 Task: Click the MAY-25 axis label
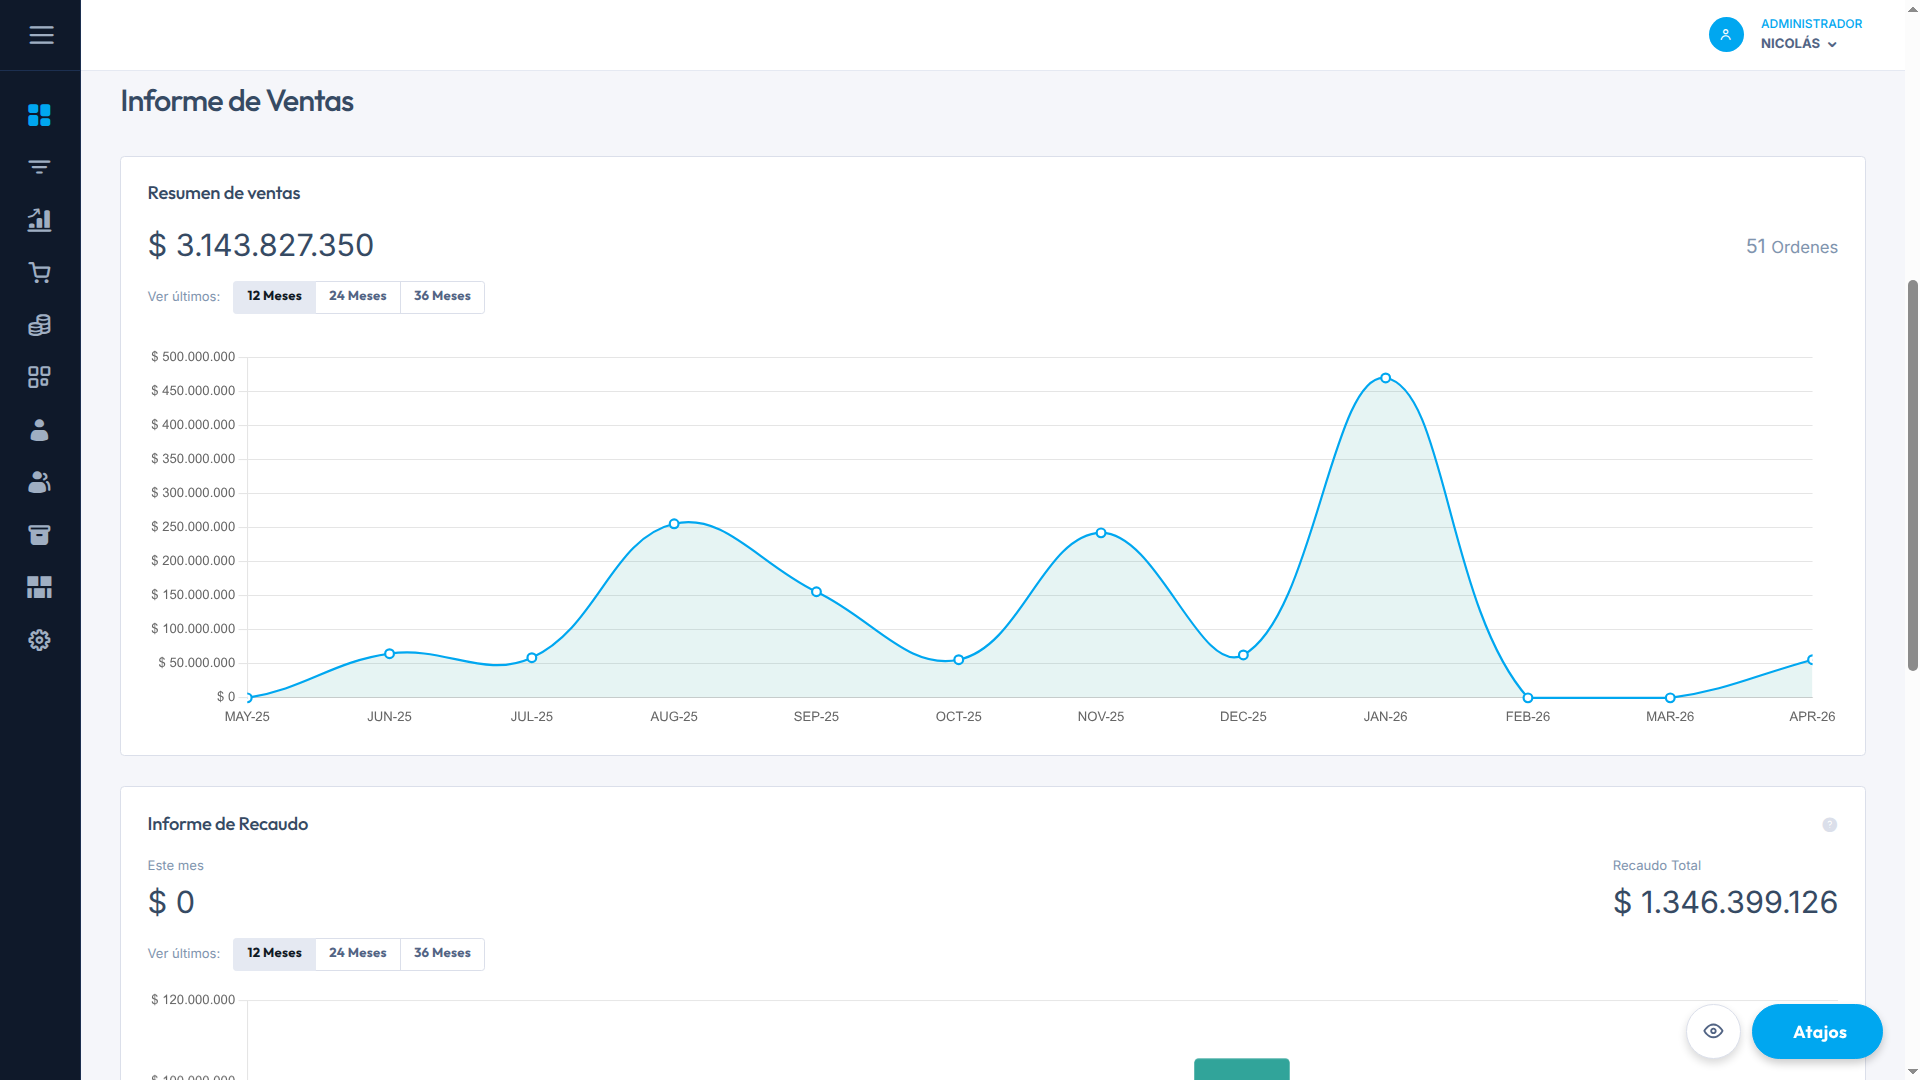click(x=247, y=717)
